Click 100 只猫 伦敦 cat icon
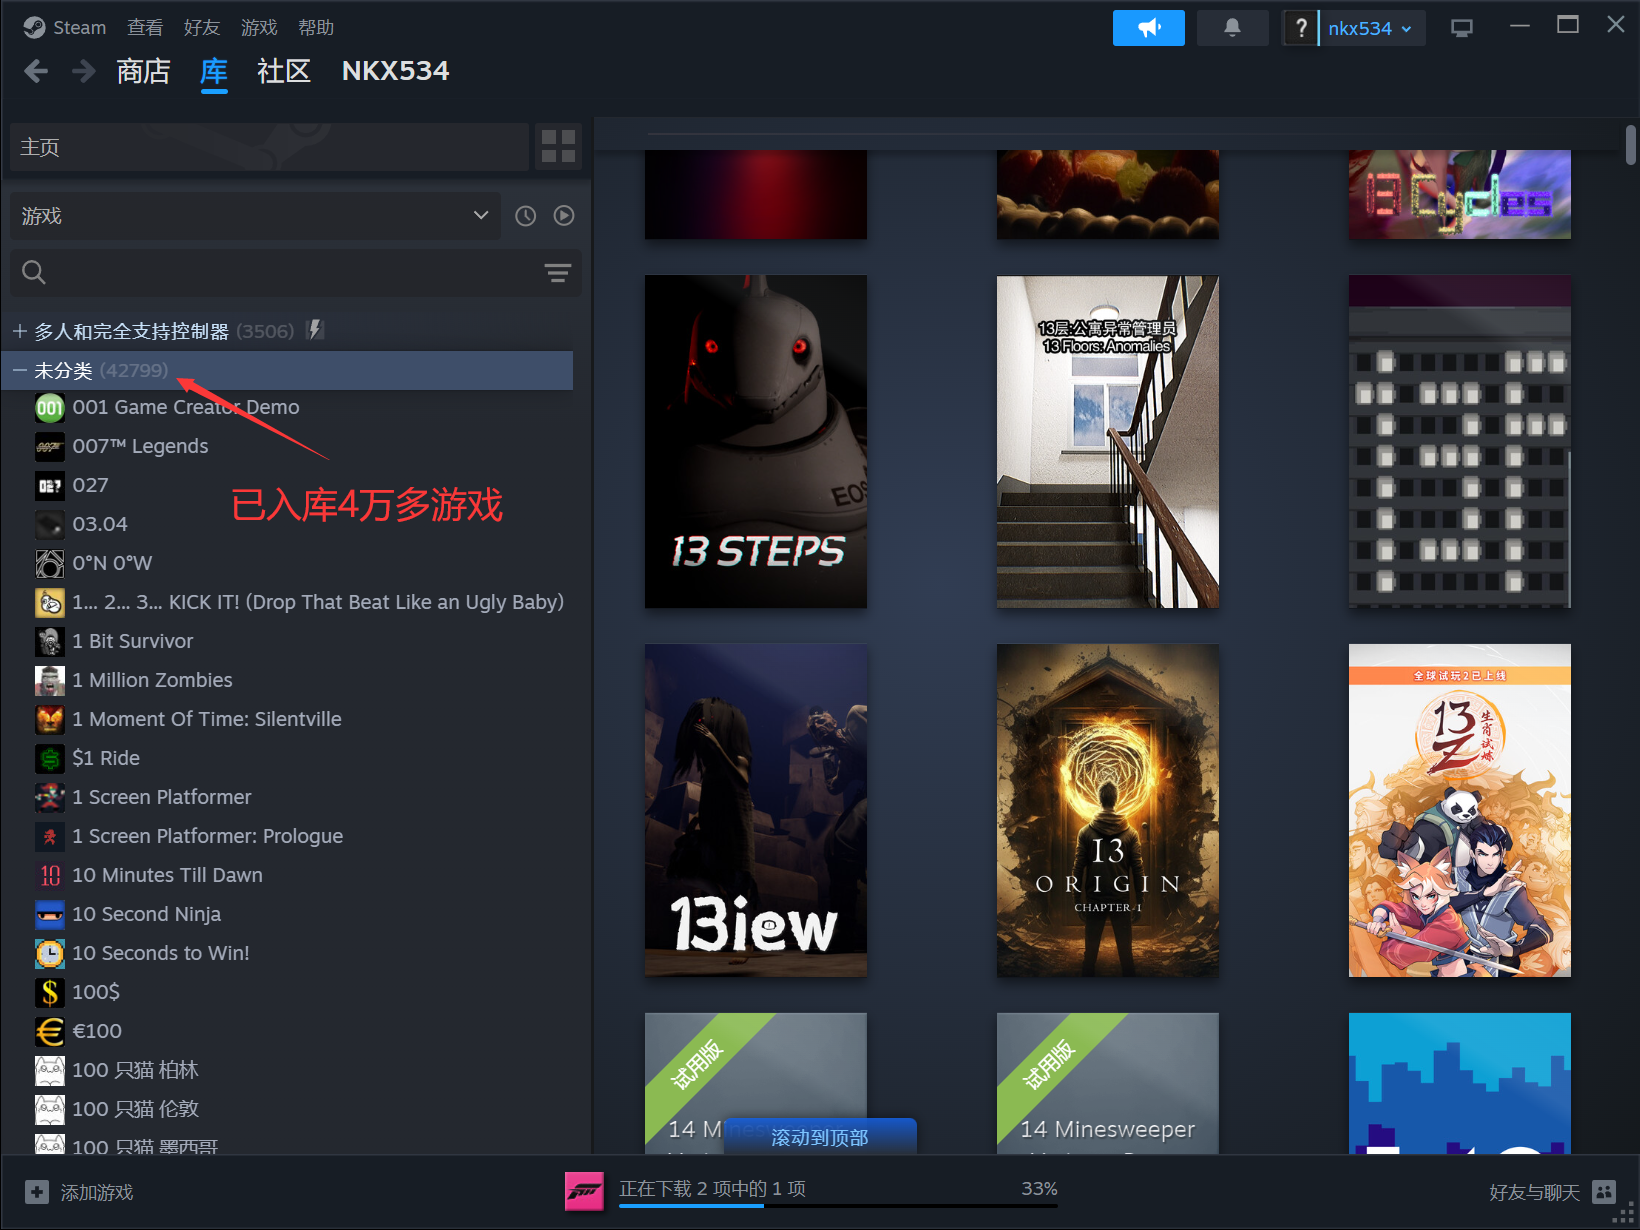This screenshot has width=1640, height=1230. pyautogui.click(x=50, y=1109)
